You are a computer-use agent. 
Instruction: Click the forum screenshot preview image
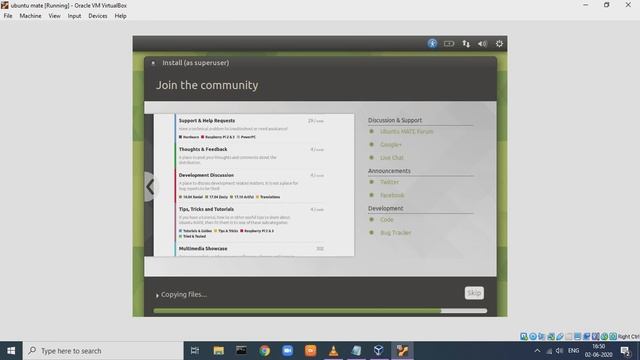click(254, 185)
